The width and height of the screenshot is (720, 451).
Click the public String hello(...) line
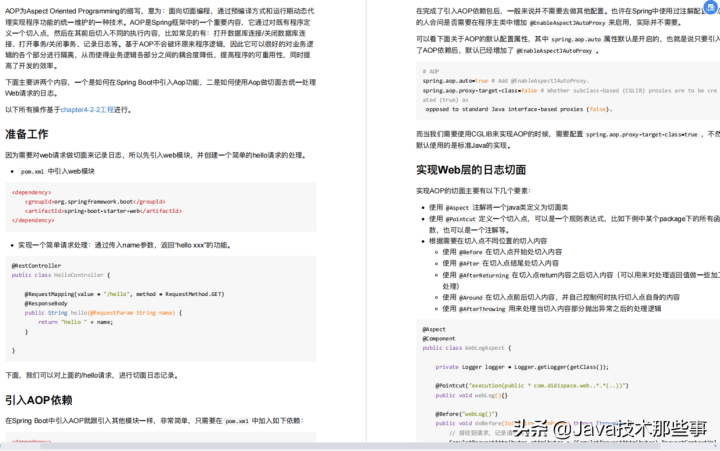coord(103,313)
